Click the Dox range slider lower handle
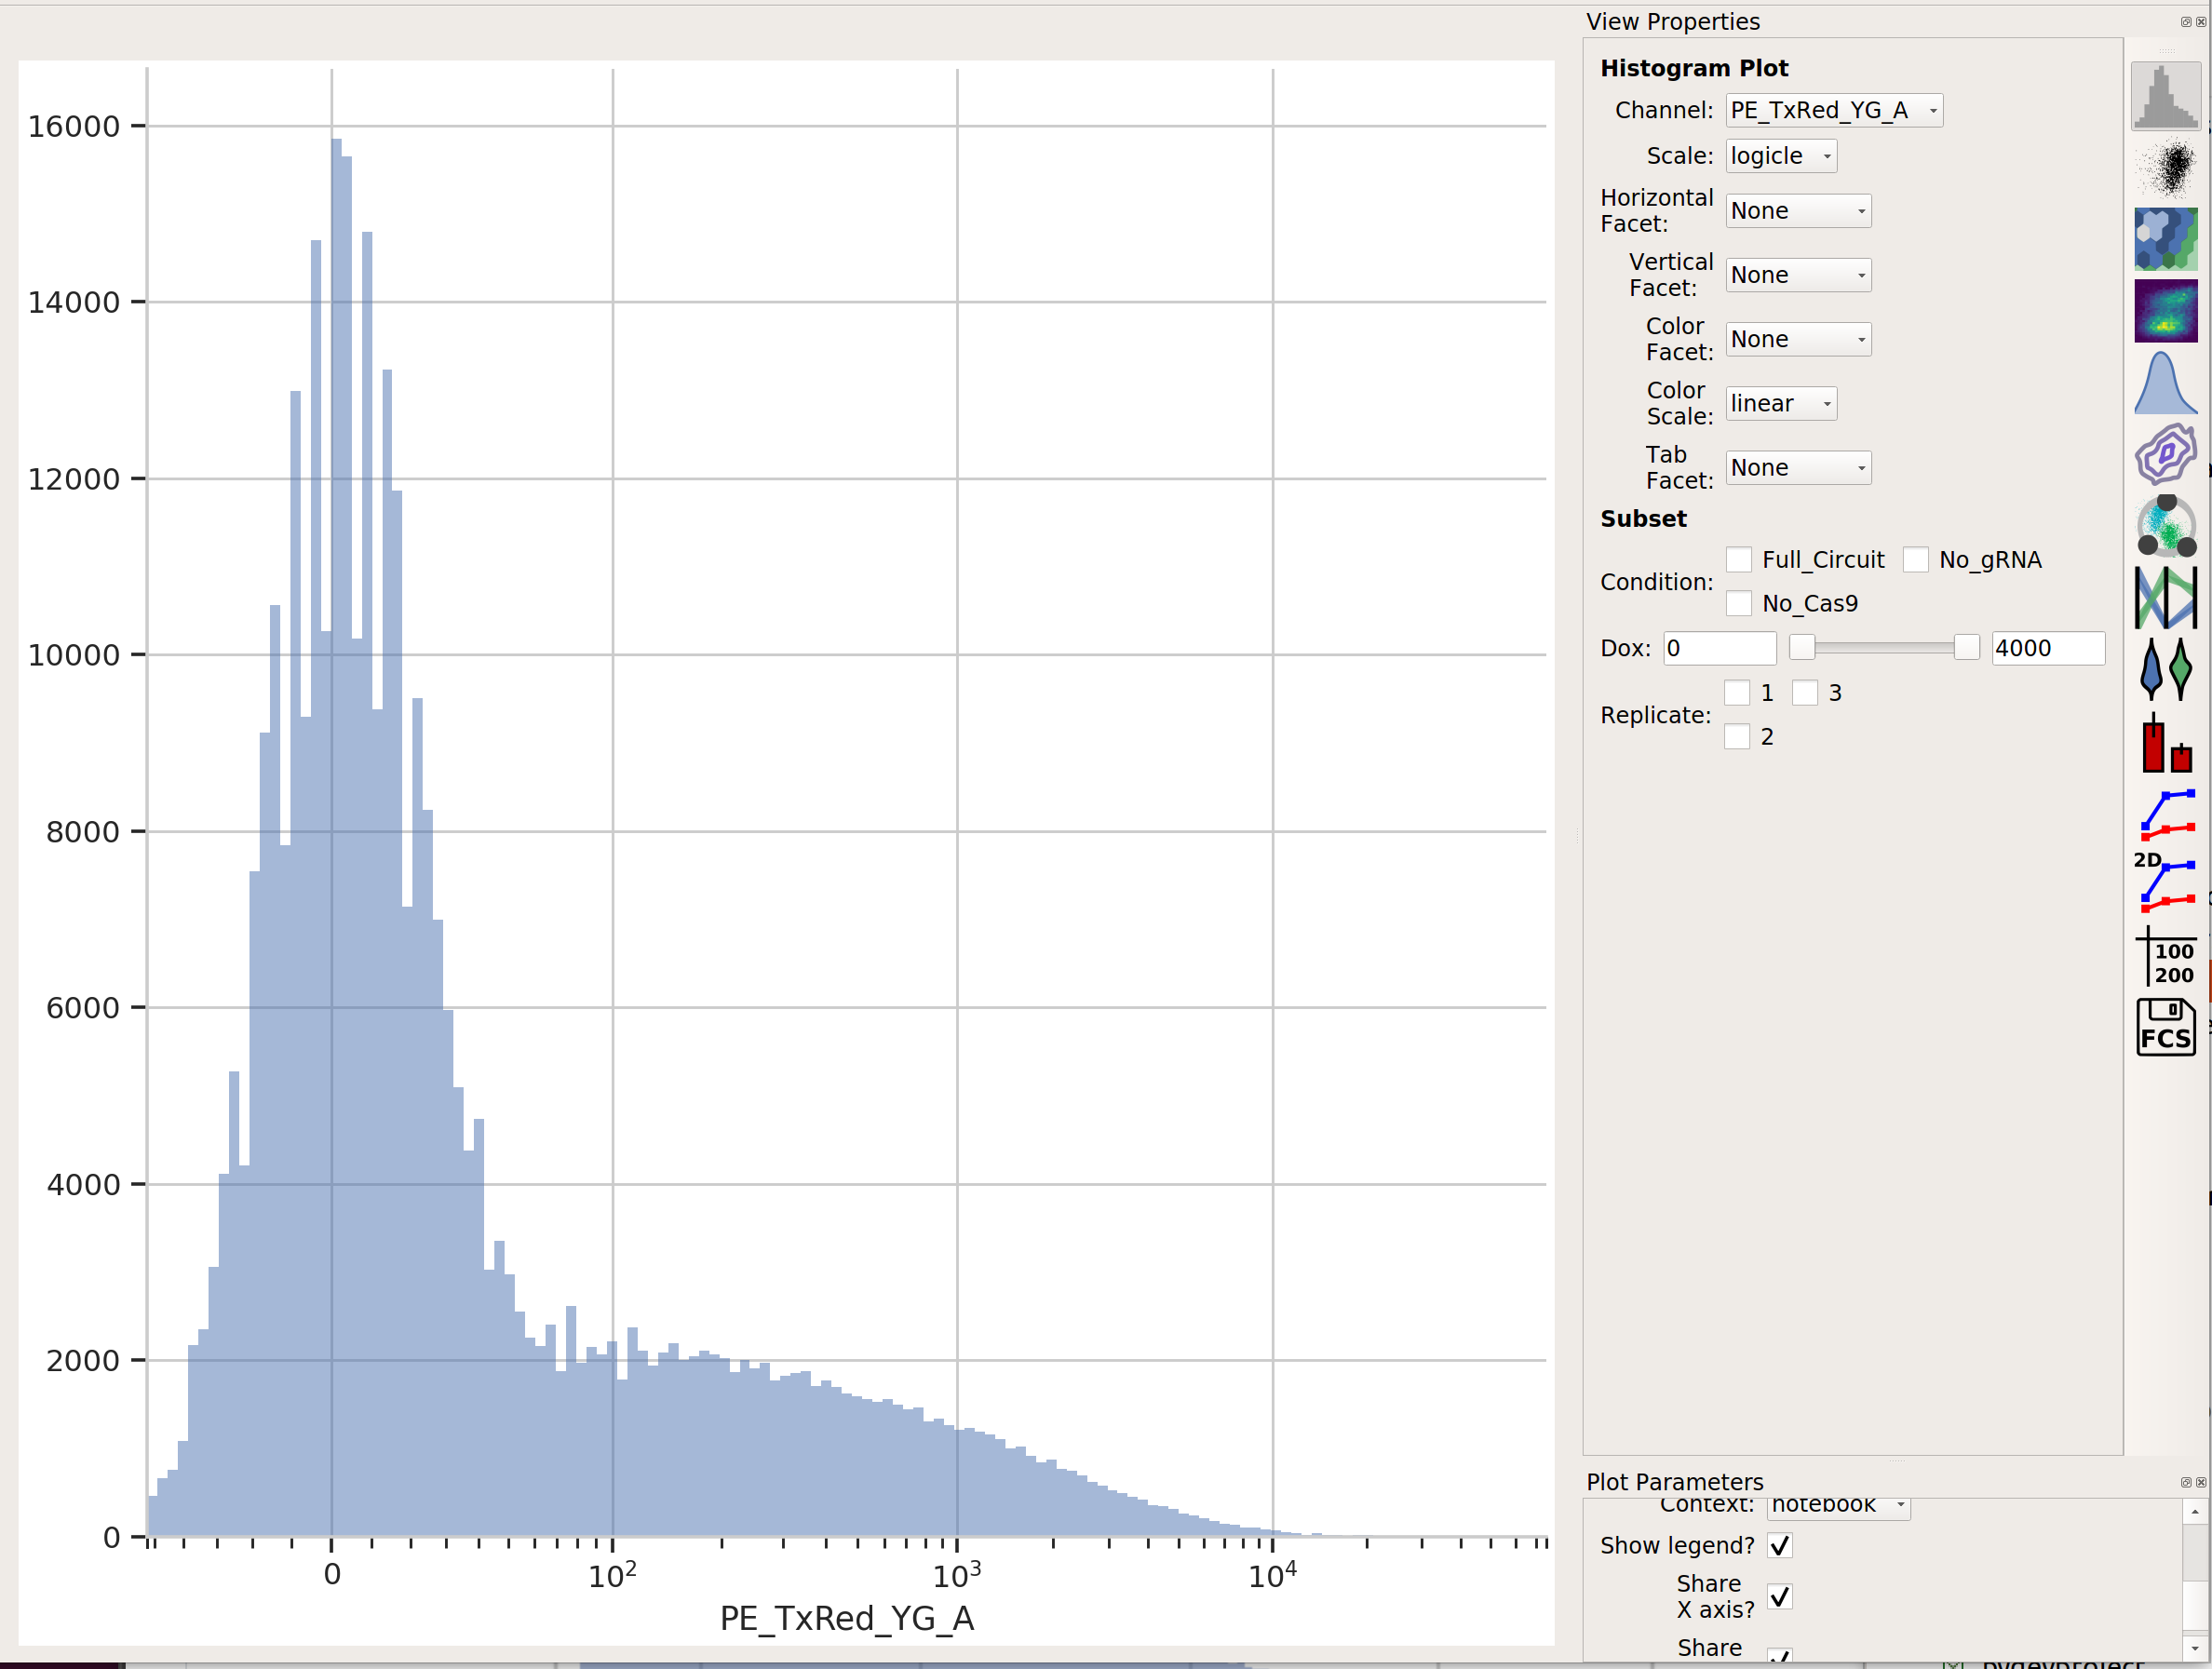2212x1669 pixels. tap(1802, 648)
